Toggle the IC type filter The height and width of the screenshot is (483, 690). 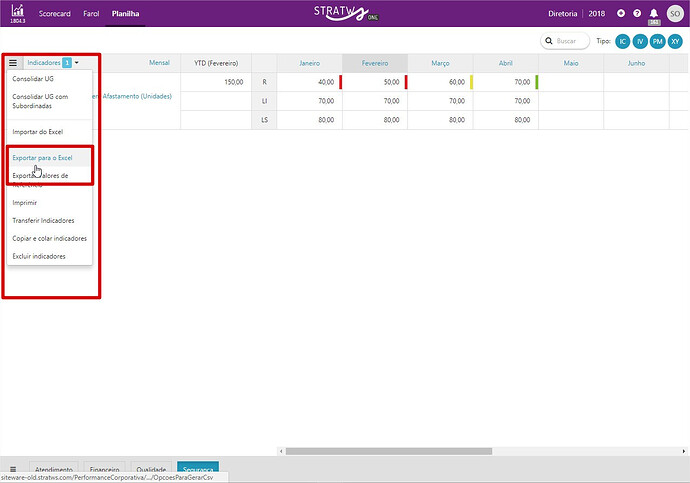(622, 41)
